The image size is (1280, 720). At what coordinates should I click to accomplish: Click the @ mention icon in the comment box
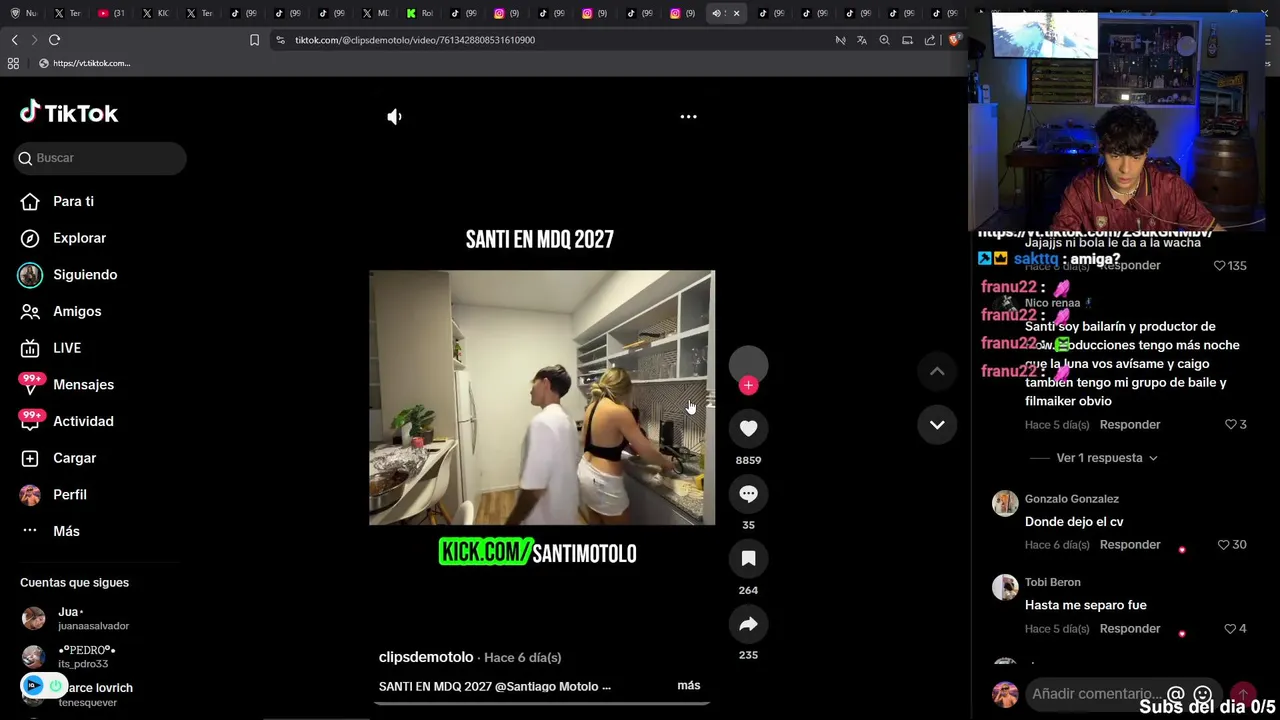(x=1176, y=694)
